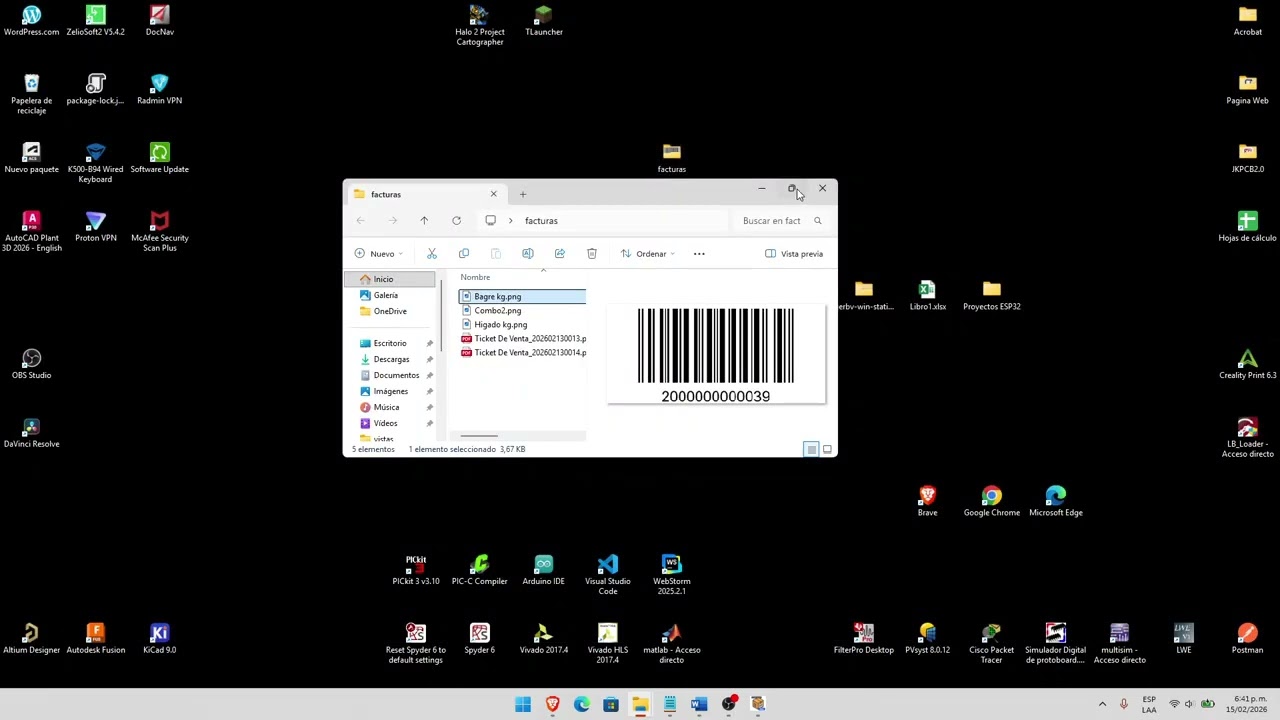Switch to large thumbnails view icon in status bar
The width and height of the screenshot is (1280, 720).
click(x=827, y=449)
